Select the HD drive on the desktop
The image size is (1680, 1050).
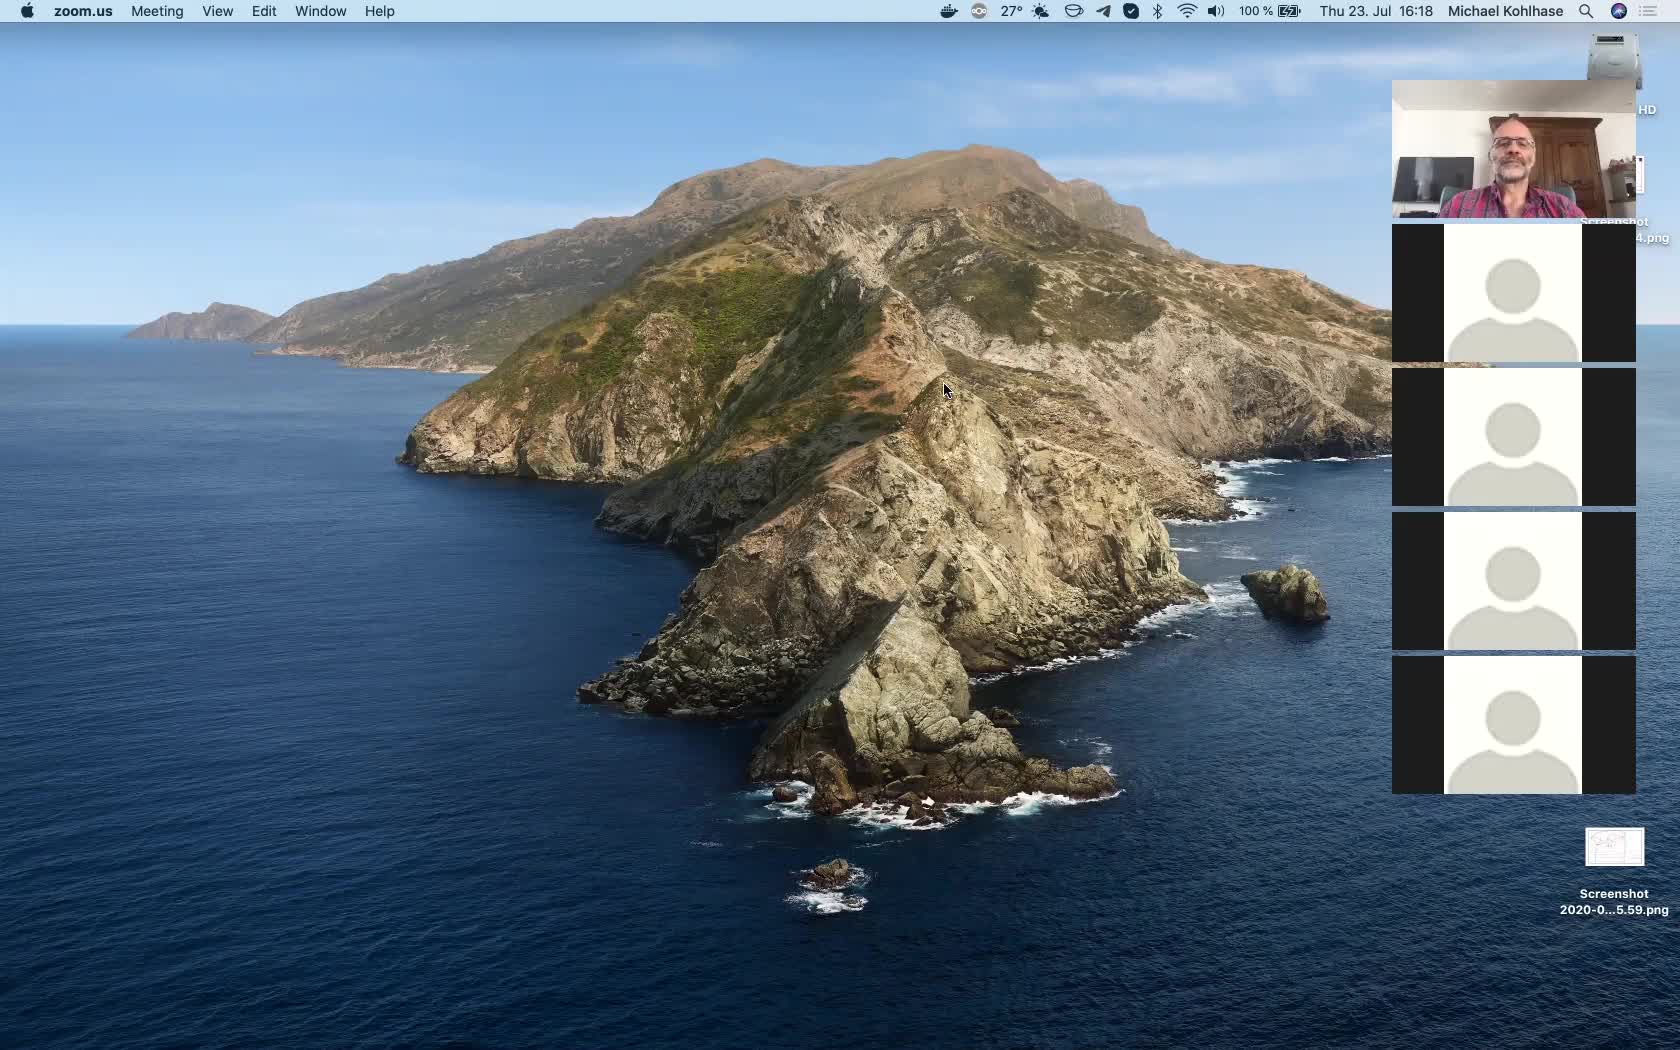(x=1646, y=110)
